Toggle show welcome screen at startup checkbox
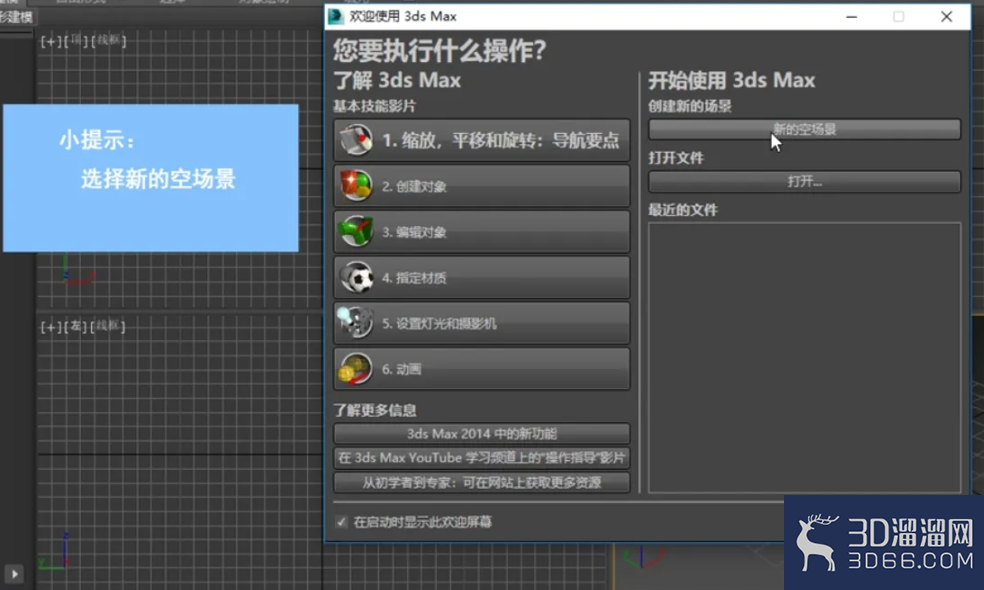 341,522
